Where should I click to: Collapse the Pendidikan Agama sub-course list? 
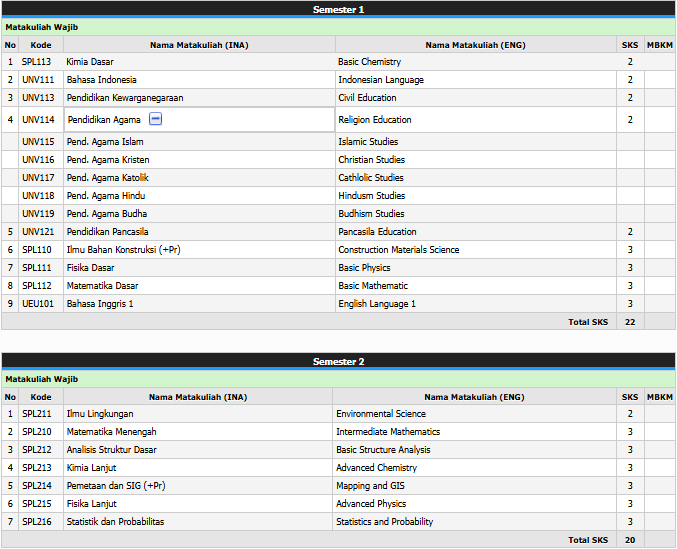pos(155,120)
